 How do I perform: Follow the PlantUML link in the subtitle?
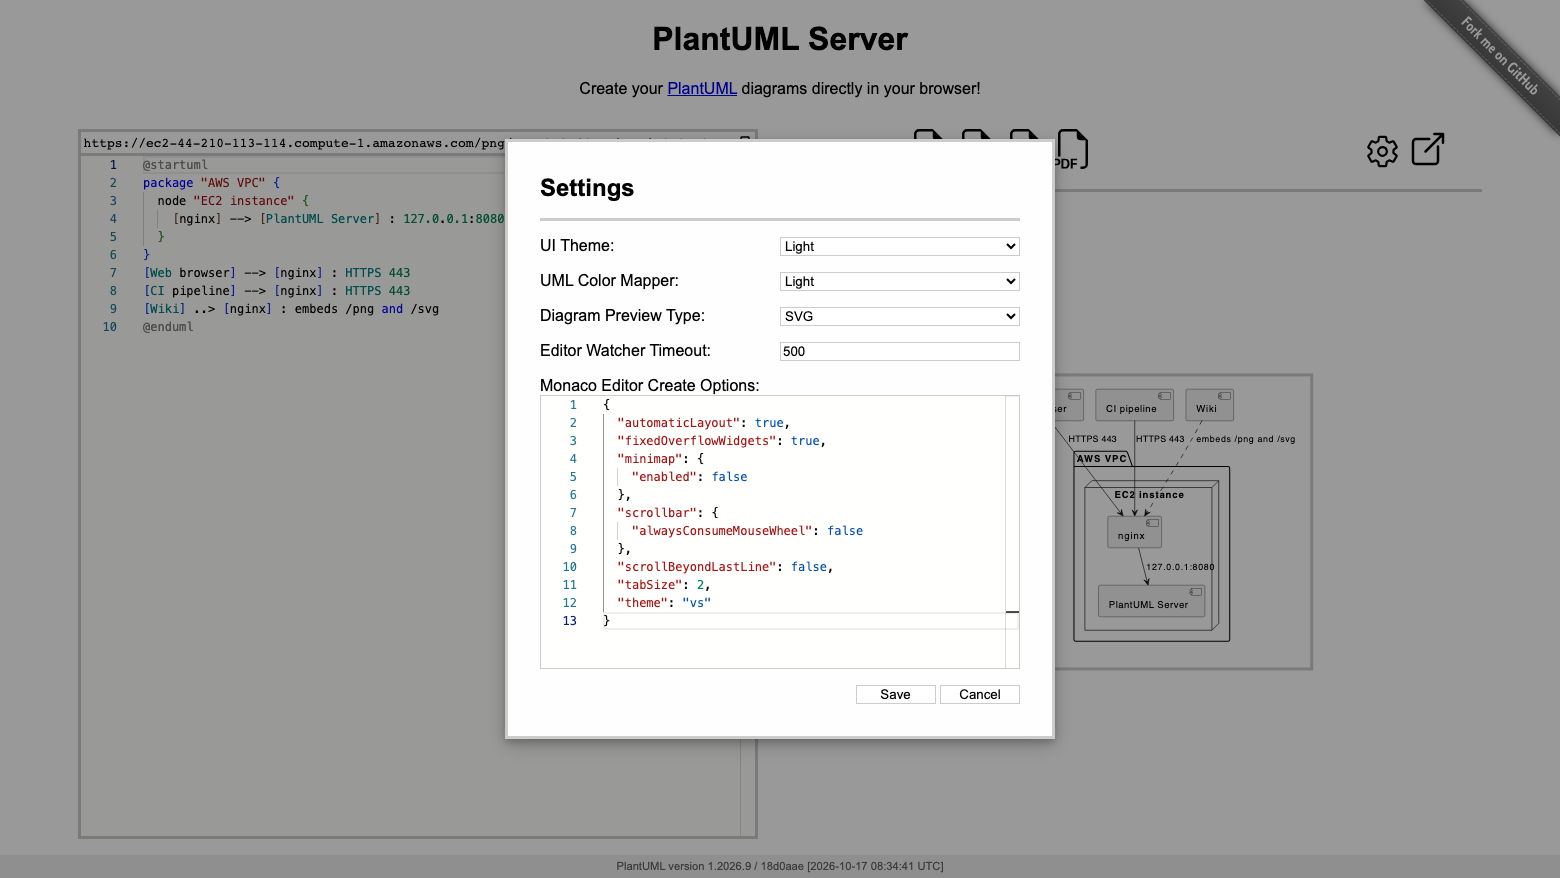click(x=702, y=88)
